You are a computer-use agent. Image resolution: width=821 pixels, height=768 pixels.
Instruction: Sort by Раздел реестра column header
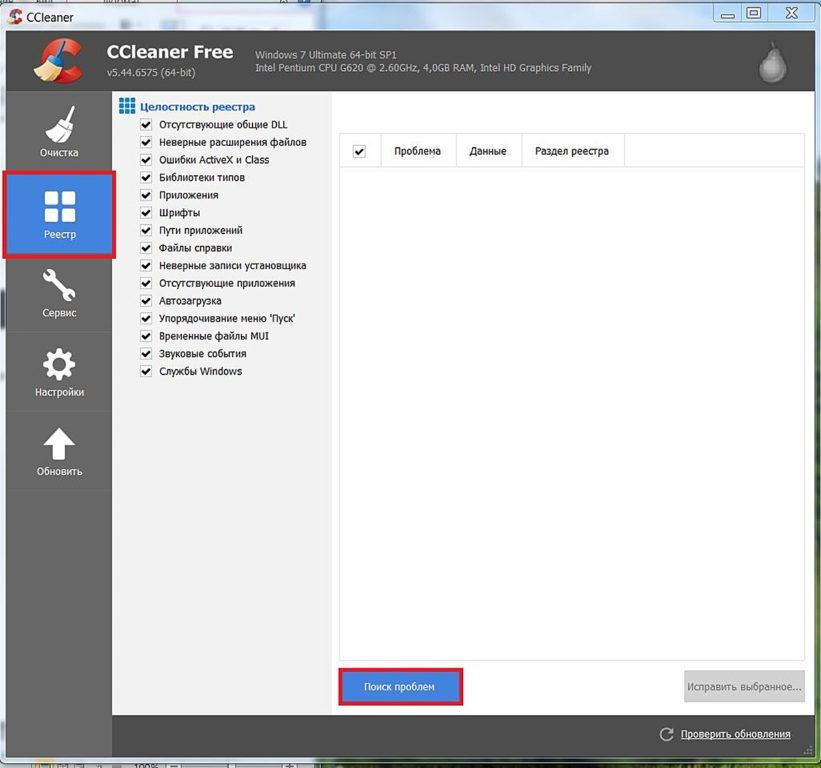tap(572, 151)
